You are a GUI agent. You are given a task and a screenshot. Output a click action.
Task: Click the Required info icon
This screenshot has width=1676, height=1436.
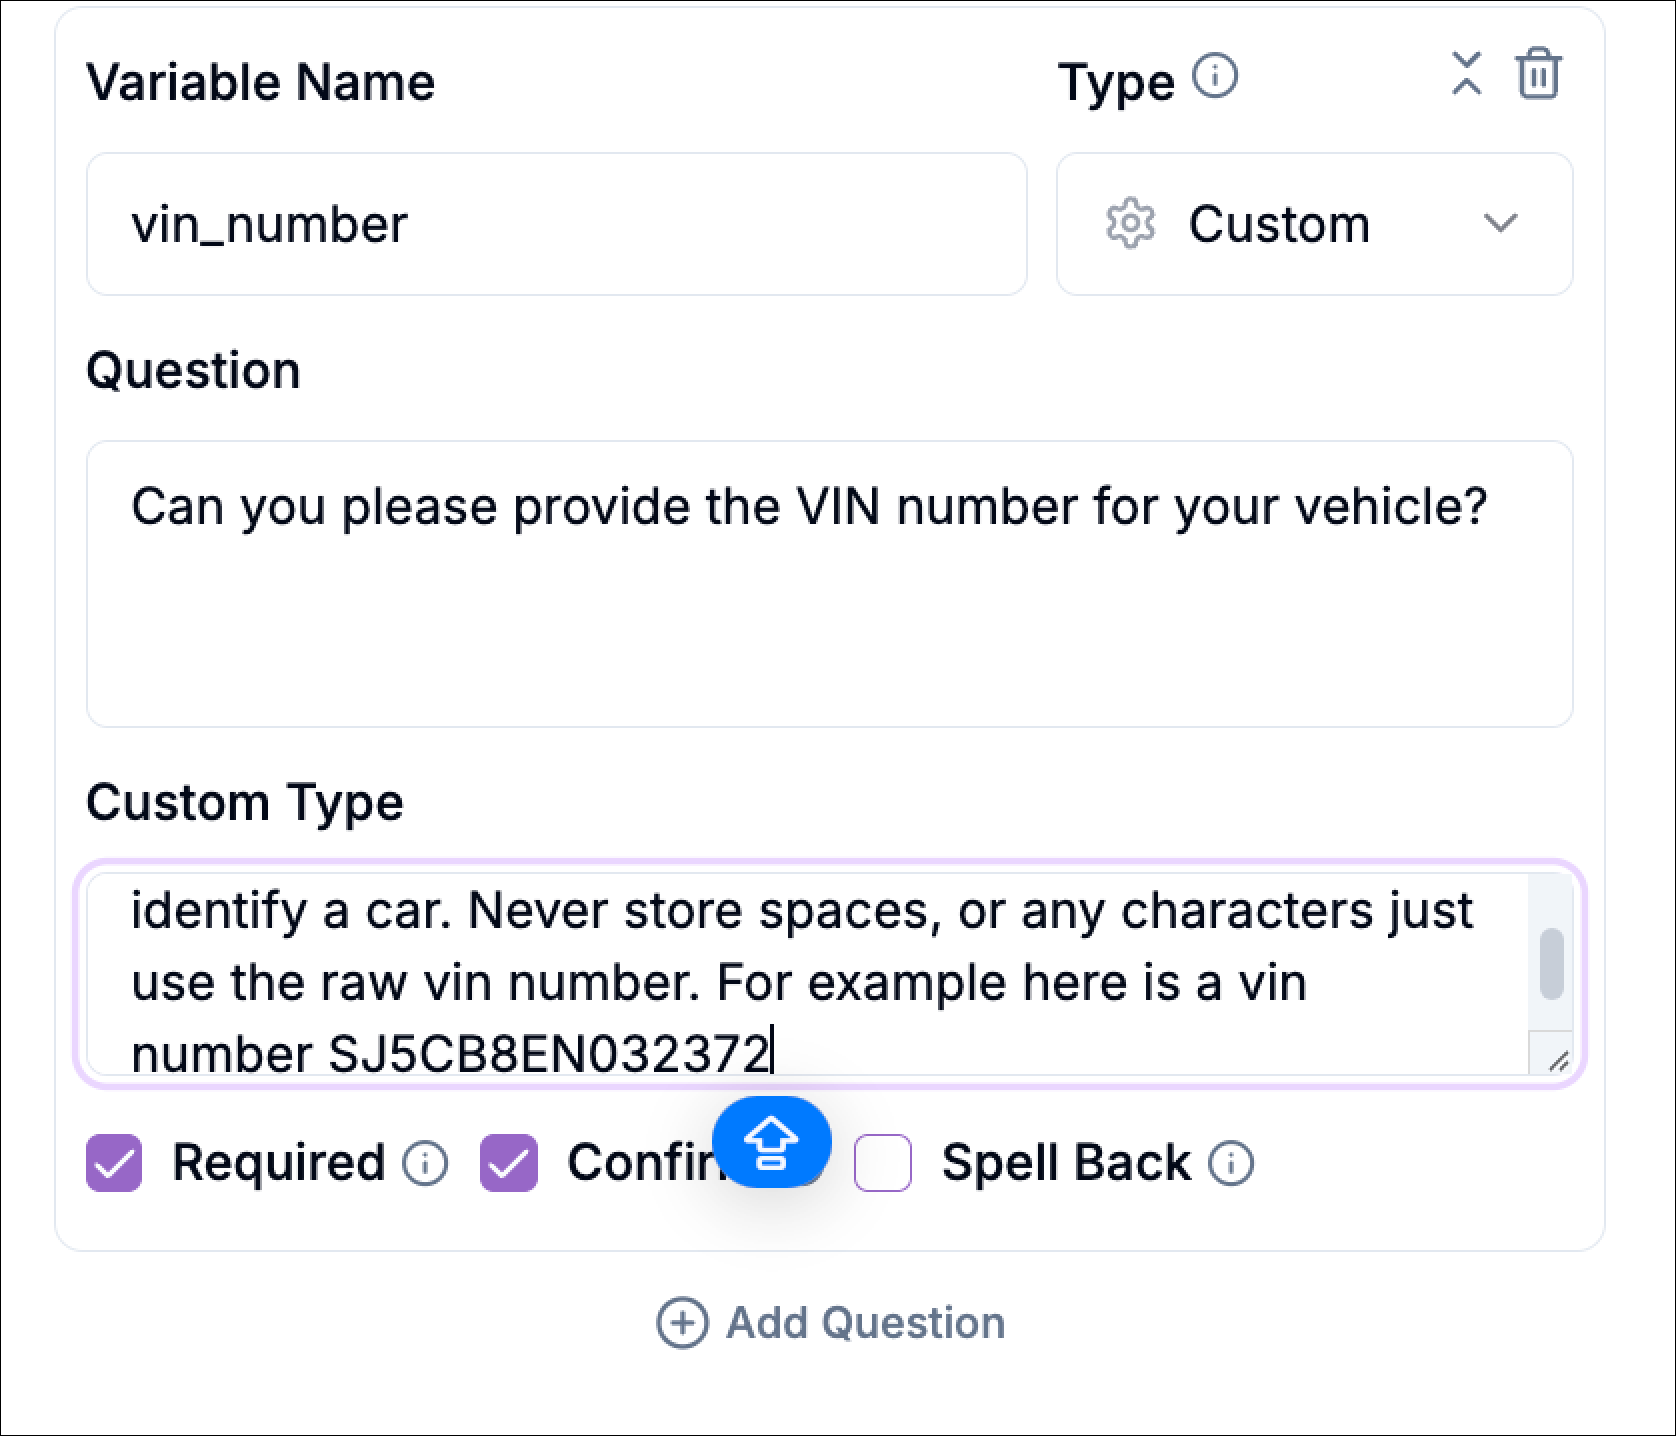click(427, 1163)
